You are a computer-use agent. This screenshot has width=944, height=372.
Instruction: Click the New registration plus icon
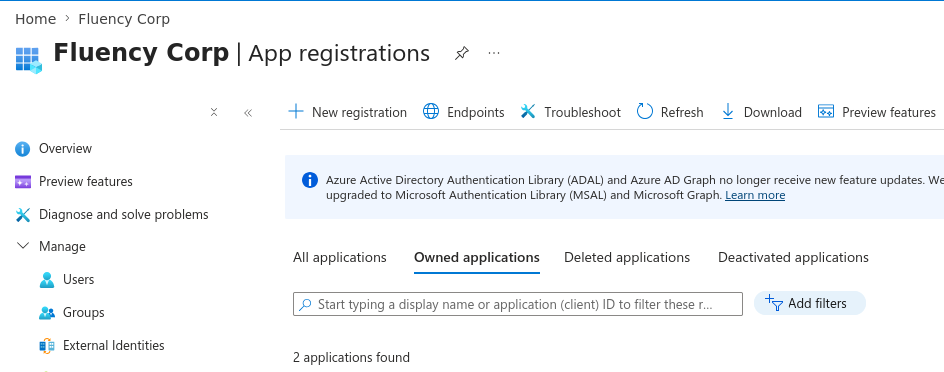[296, 111]
